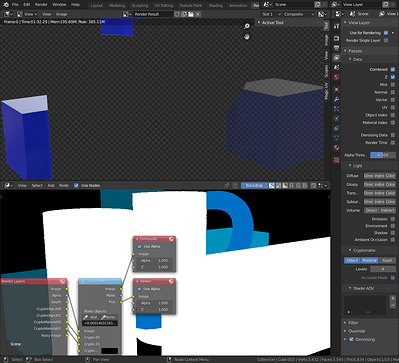Image resolution: width=399 pixels, height=363 pixels.
Task: Open the View Layer properties tab icon
Action: pos(336,58)
